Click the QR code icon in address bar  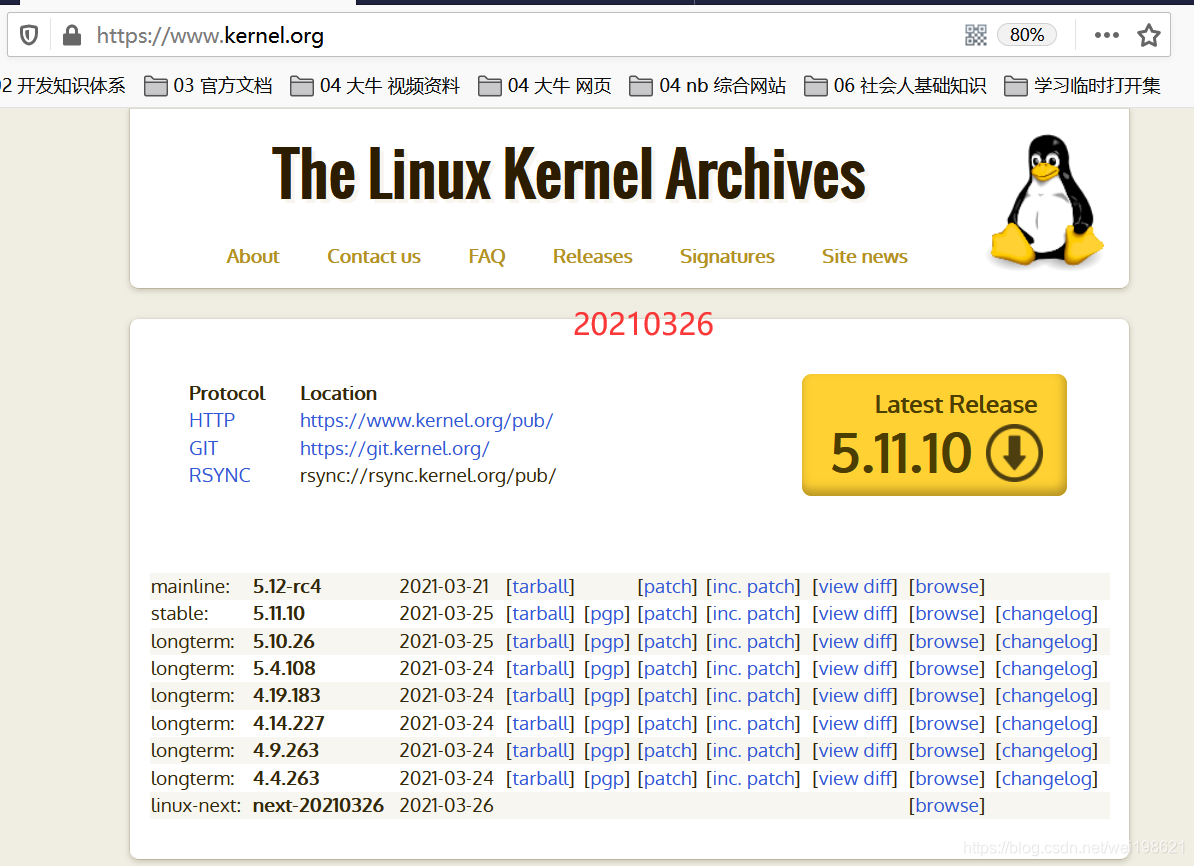pos(975,35)
